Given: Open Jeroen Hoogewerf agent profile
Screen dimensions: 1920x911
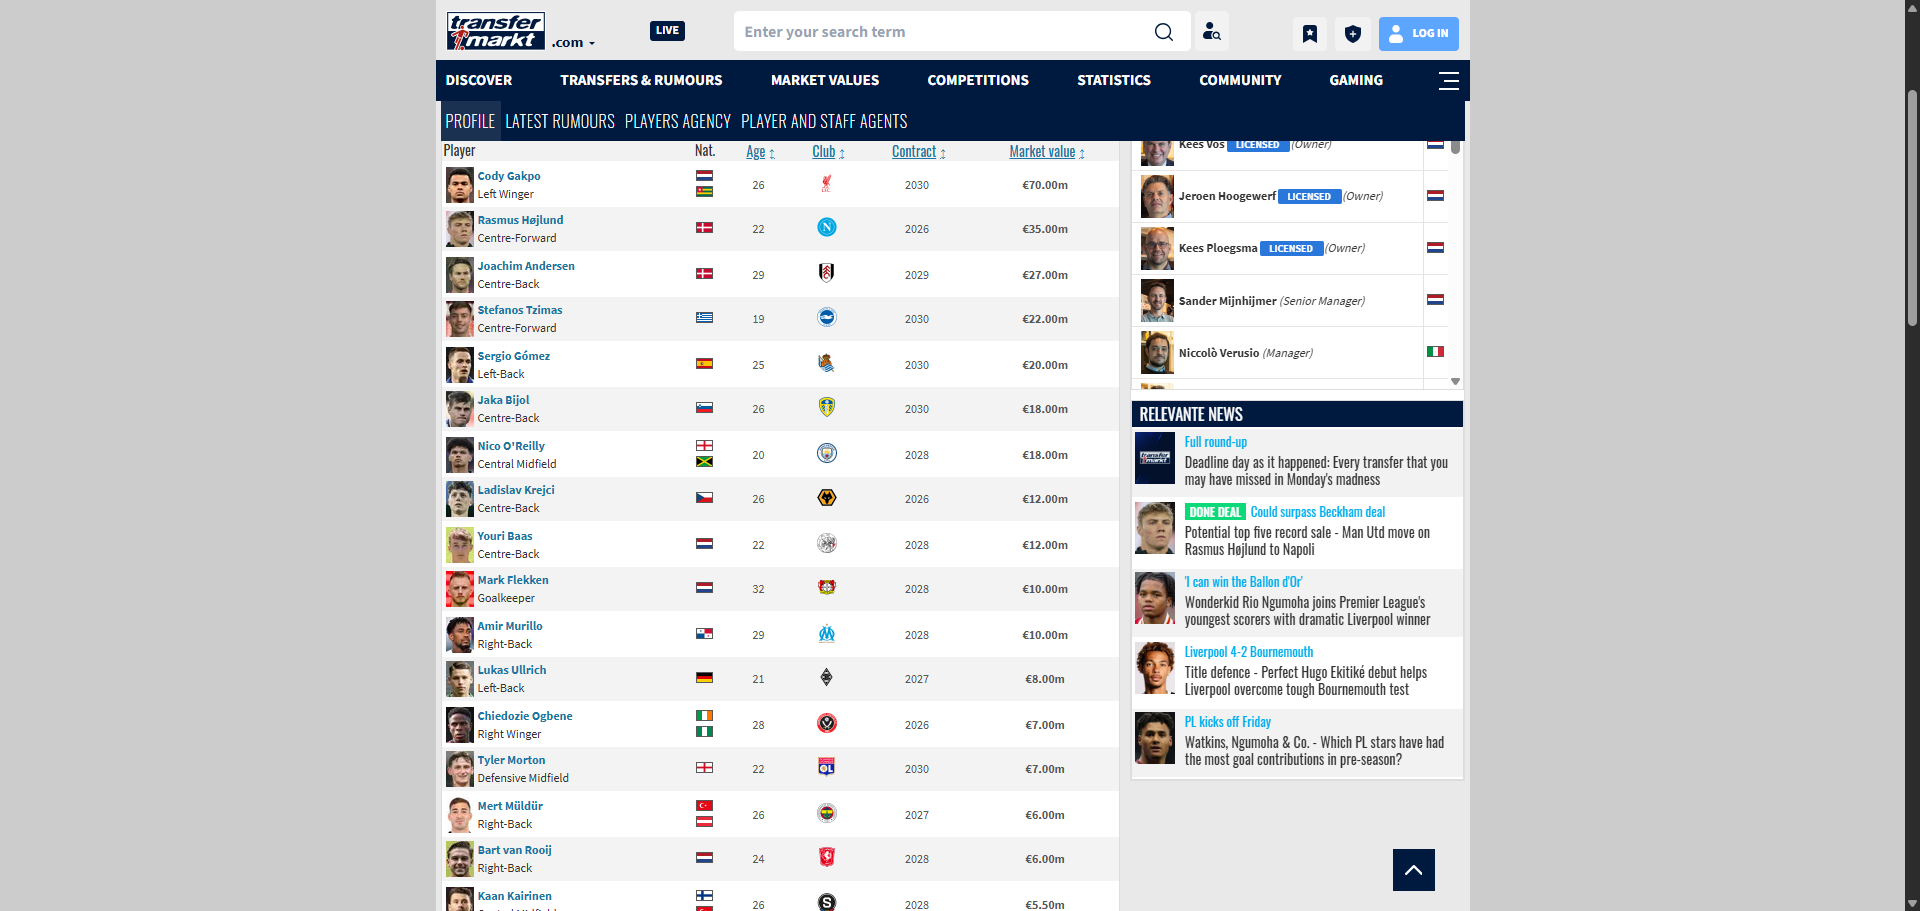Looking at the screenshot, I should tap(1227, 196).
